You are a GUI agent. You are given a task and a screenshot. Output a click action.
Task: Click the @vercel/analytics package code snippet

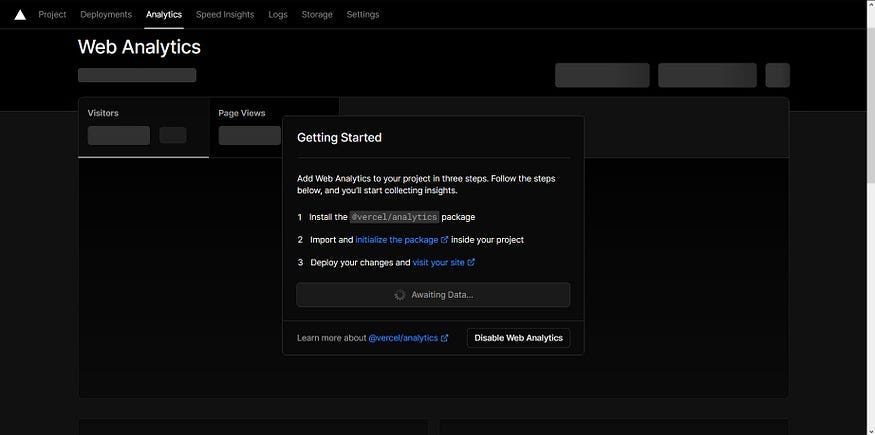point(394,217)
